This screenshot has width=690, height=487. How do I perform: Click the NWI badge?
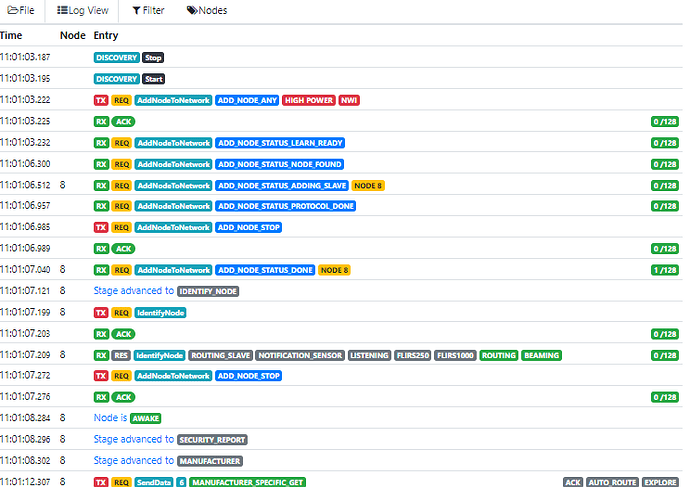pyautogui.click(x=349, y=100)
